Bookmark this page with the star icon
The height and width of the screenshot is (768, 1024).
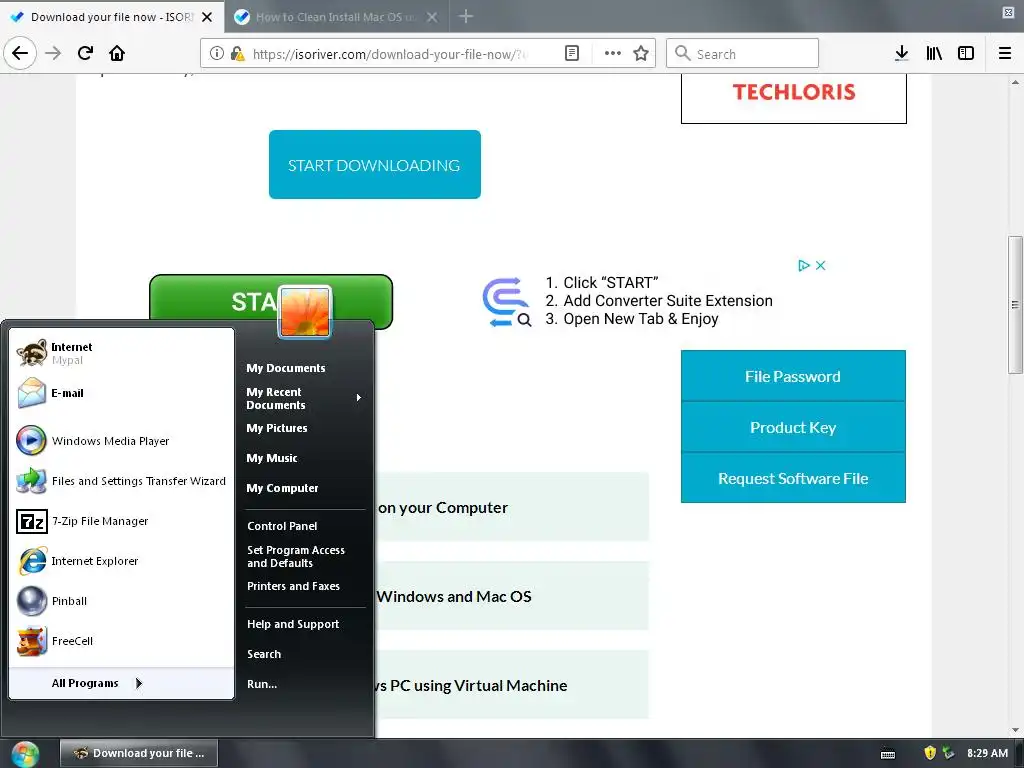[x=641, y=54]
